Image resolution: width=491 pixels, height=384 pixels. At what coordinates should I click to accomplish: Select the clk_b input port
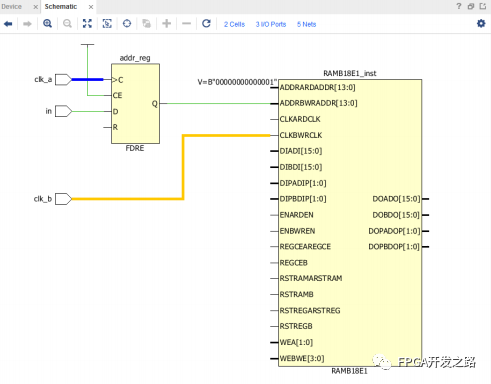click(63, 199)
